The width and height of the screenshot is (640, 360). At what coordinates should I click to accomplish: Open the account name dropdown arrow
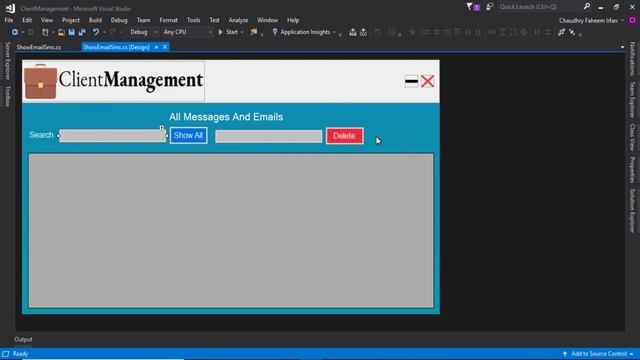622,20
